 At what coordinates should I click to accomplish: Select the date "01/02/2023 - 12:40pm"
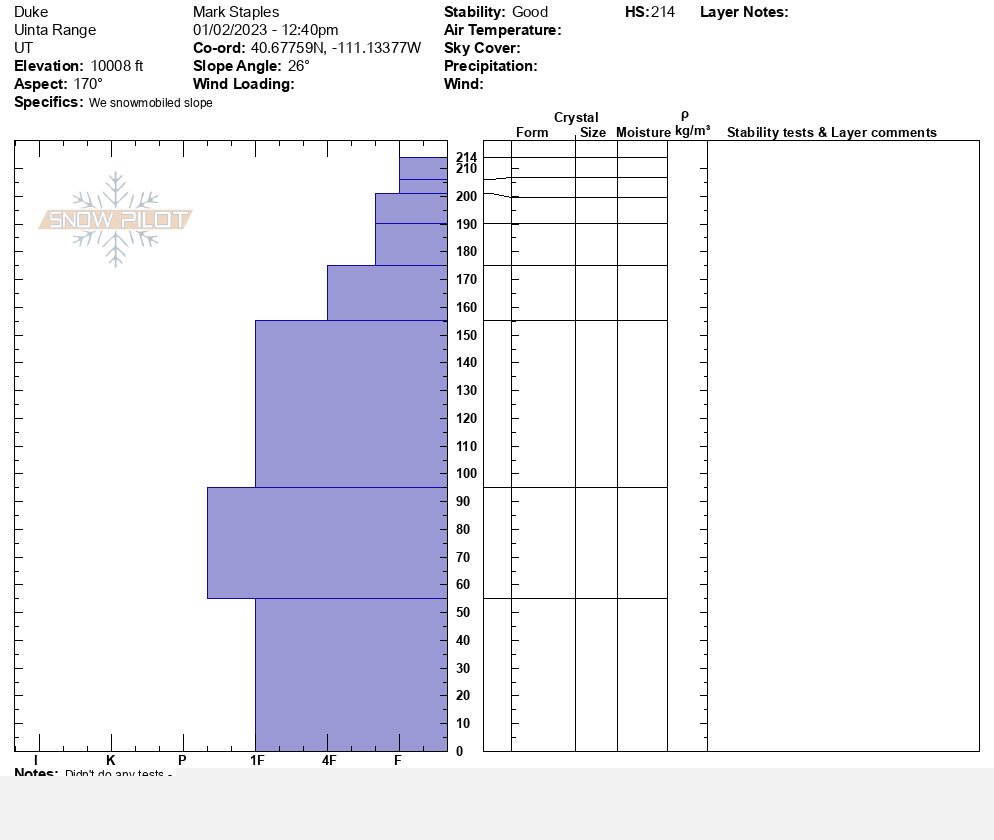pyautogui.click(x=266, y=30)
